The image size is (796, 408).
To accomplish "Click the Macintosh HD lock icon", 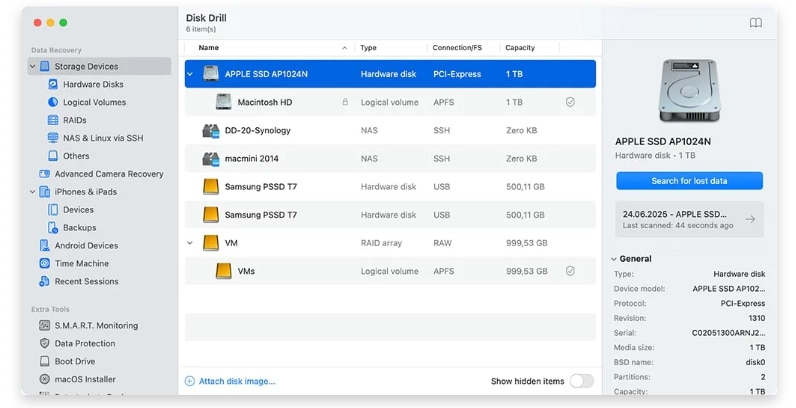I will pos(345,102).
